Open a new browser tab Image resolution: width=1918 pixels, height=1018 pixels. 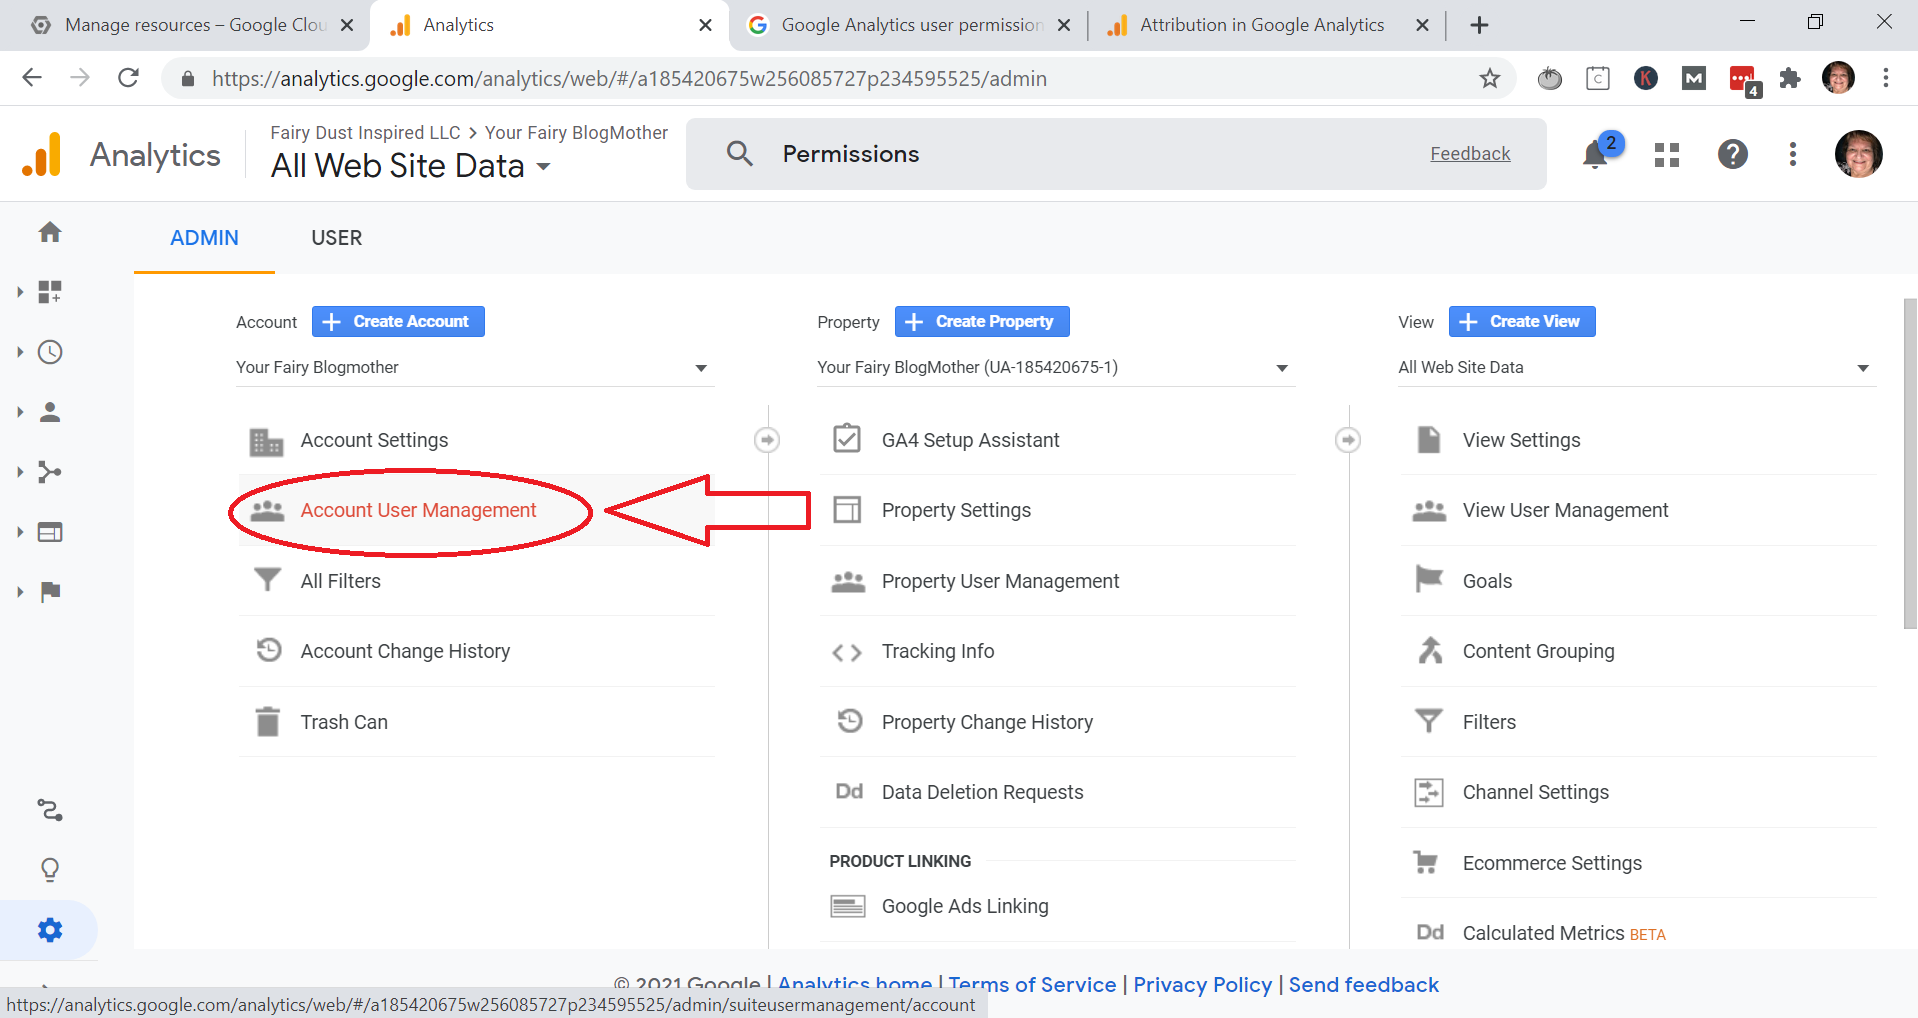(1480, 25)
